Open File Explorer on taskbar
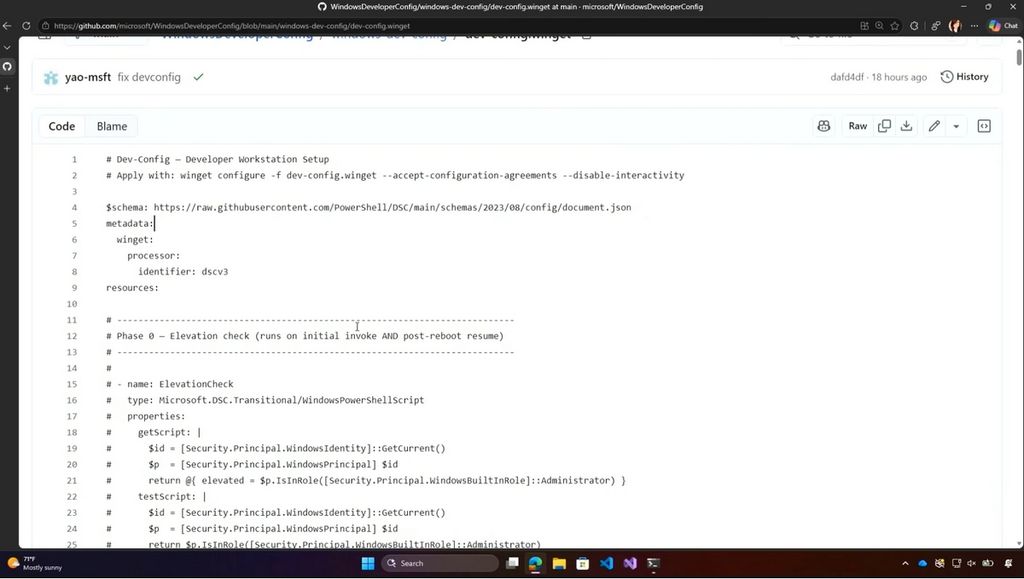The height and width of the screenshot is (579, 1024). [x=559, y=563]
